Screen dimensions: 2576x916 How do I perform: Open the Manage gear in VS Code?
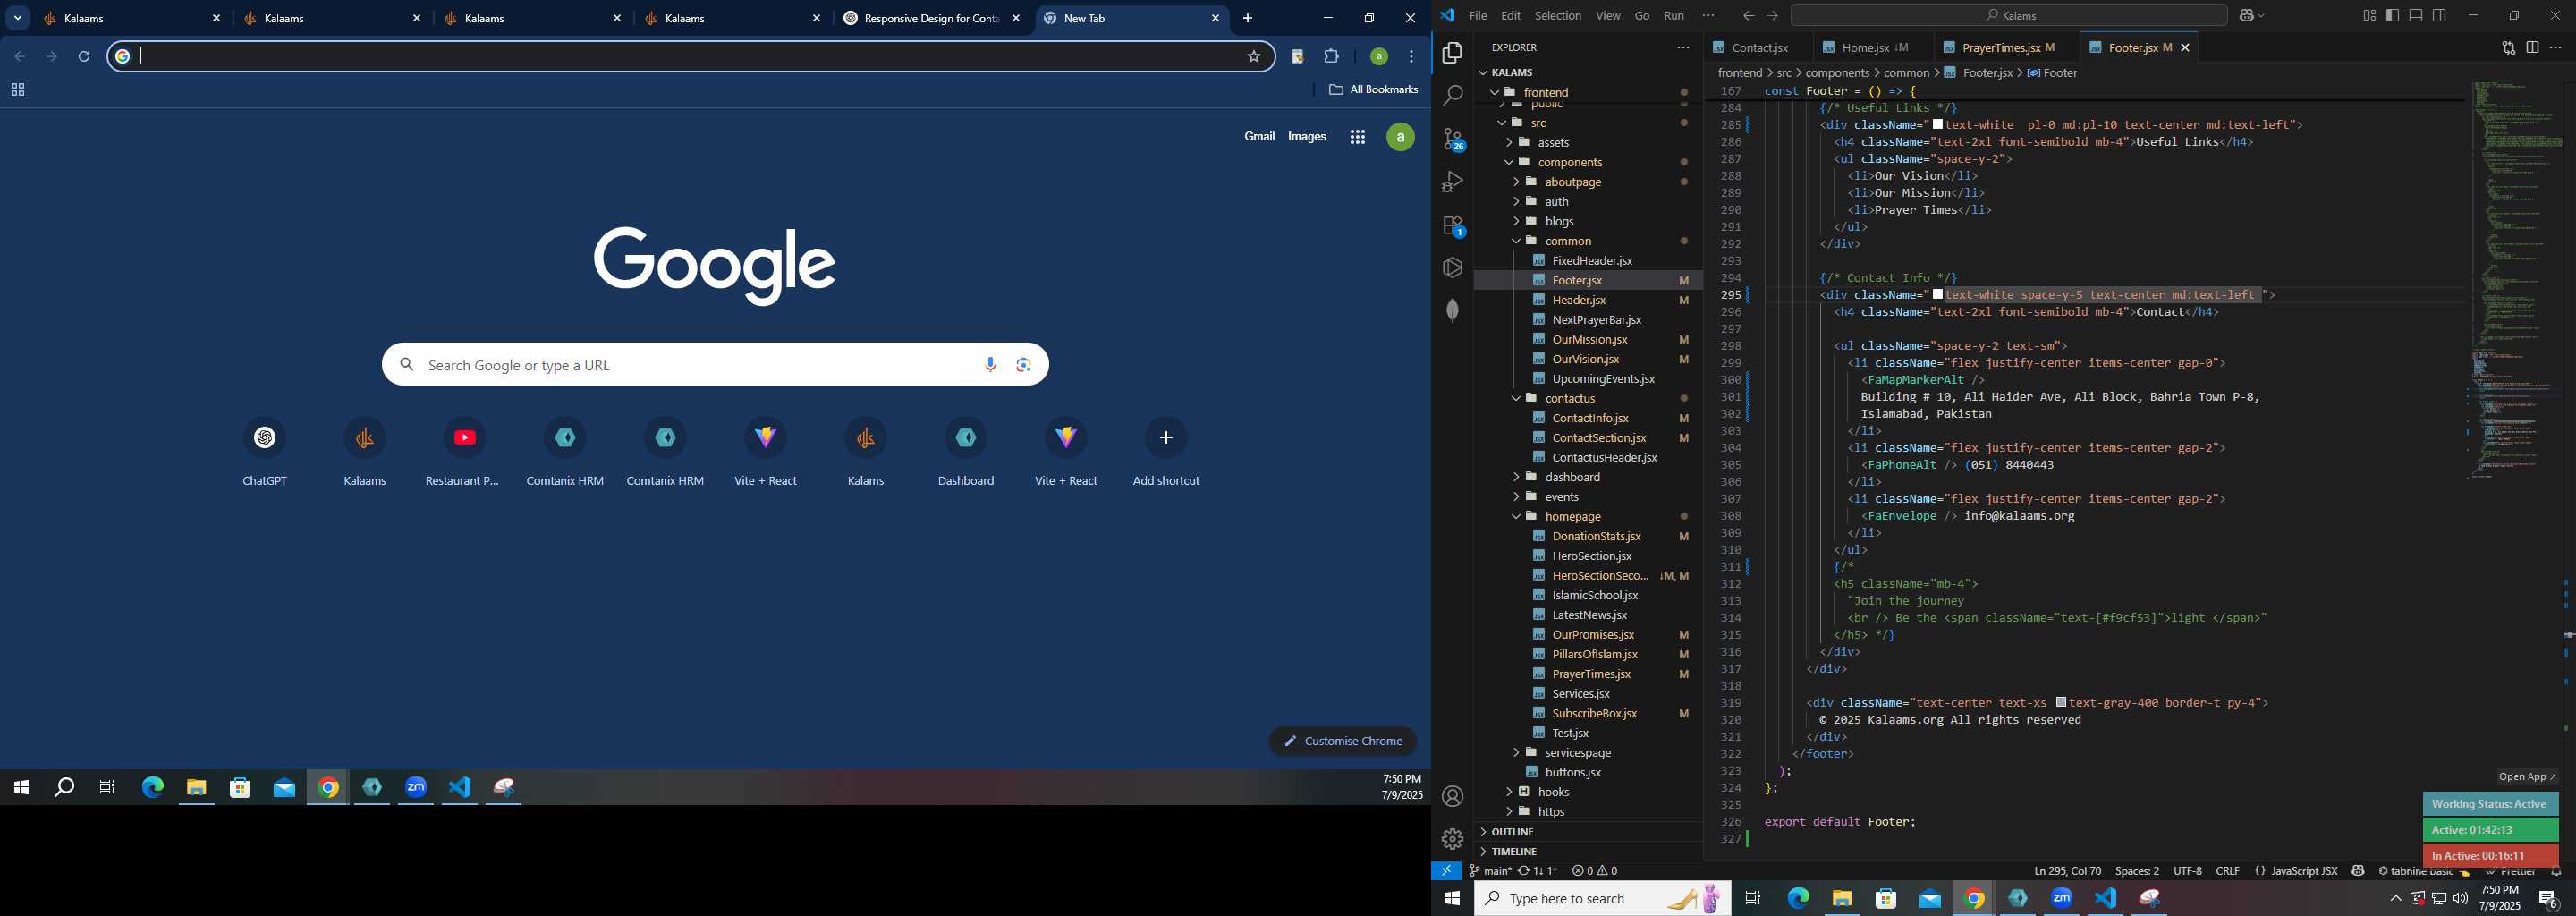tap(1452, 840)
